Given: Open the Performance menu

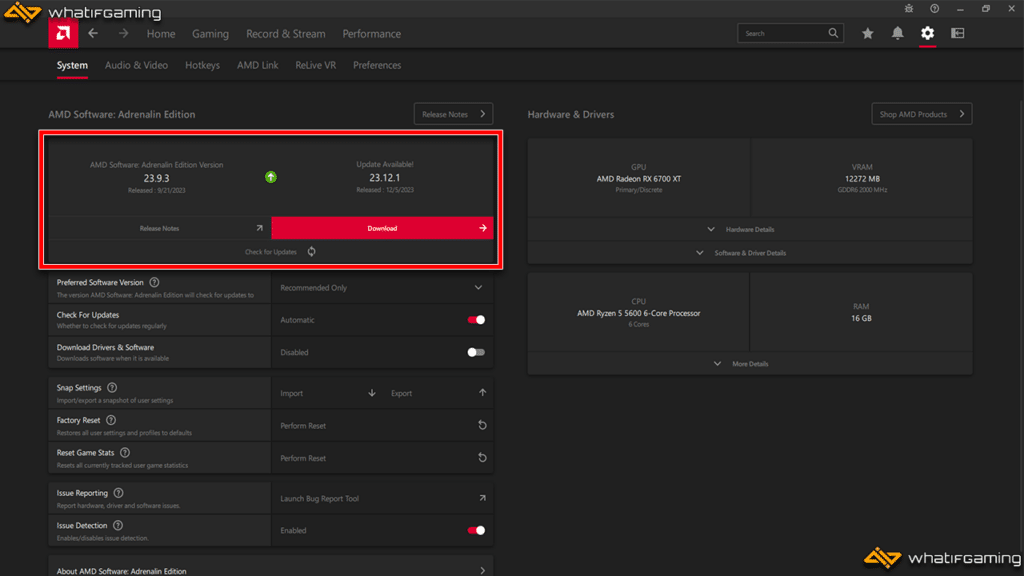Looking at the screenshot, I should click(x=371, y=34).
